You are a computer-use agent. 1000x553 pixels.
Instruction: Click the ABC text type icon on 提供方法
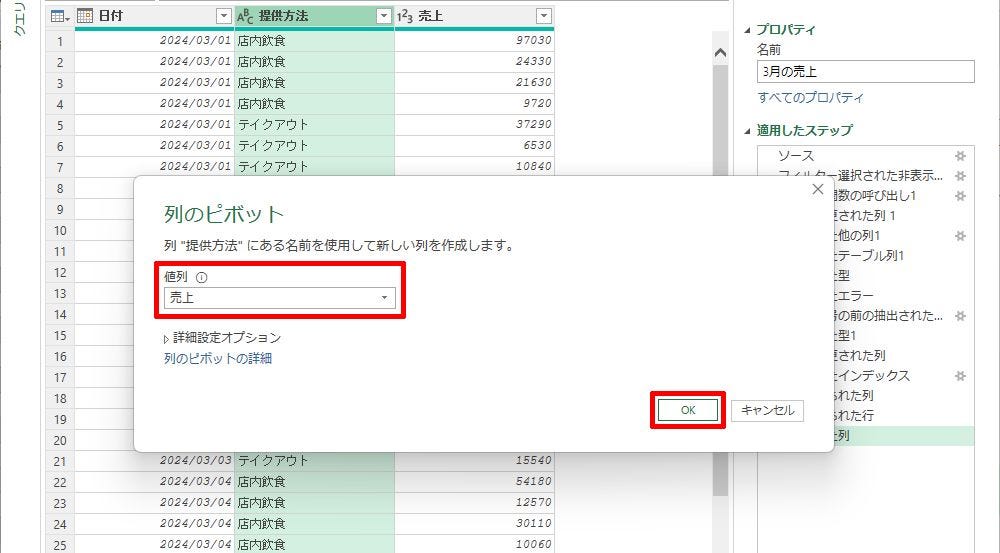pos(245,16)
